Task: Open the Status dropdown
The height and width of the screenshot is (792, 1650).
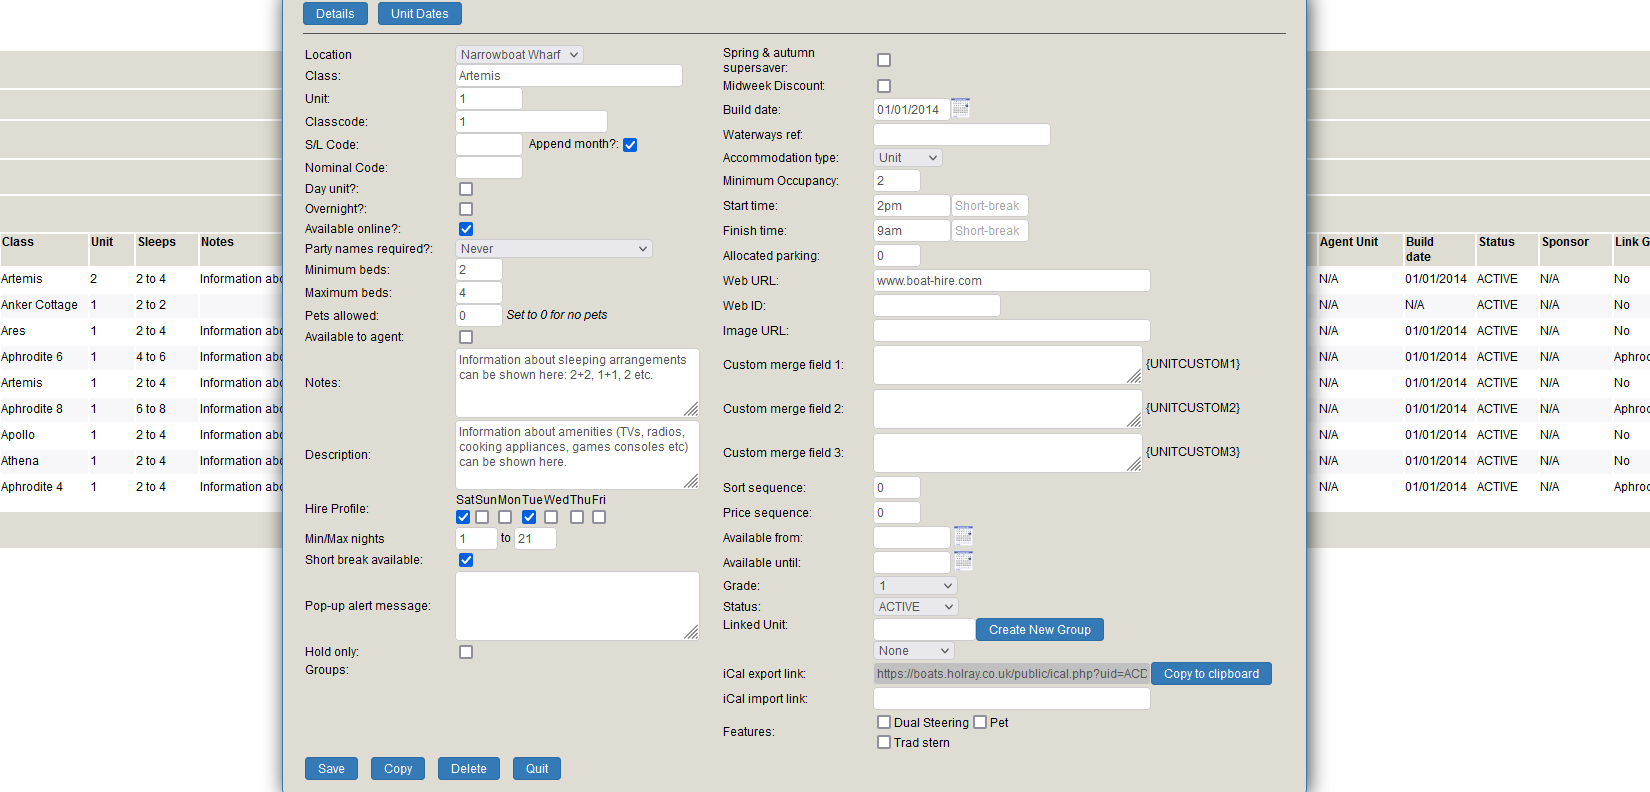Action: (915, 607)
